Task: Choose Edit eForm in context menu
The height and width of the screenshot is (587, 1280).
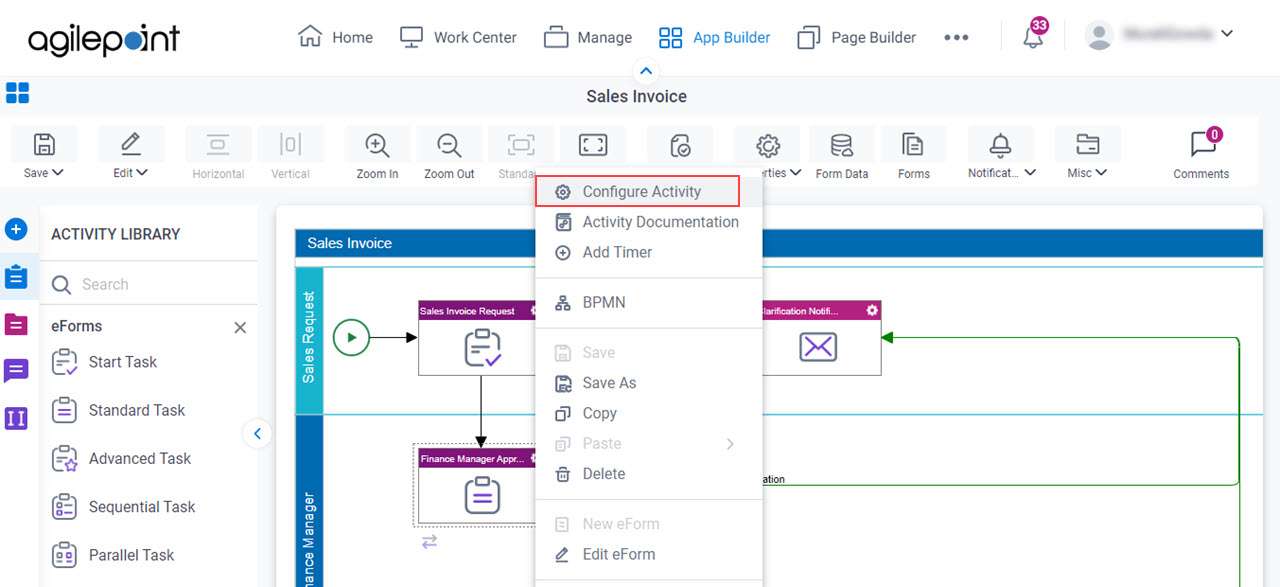Action: 649,554
